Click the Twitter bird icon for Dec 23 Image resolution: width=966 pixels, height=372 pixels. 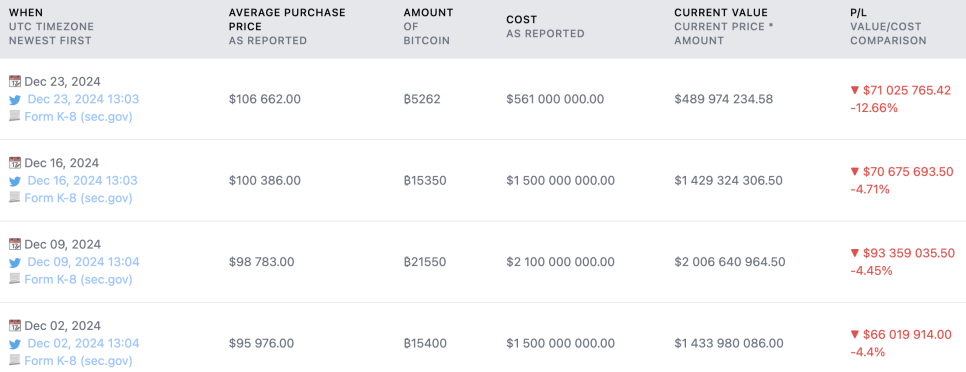(x=15, y=100)
